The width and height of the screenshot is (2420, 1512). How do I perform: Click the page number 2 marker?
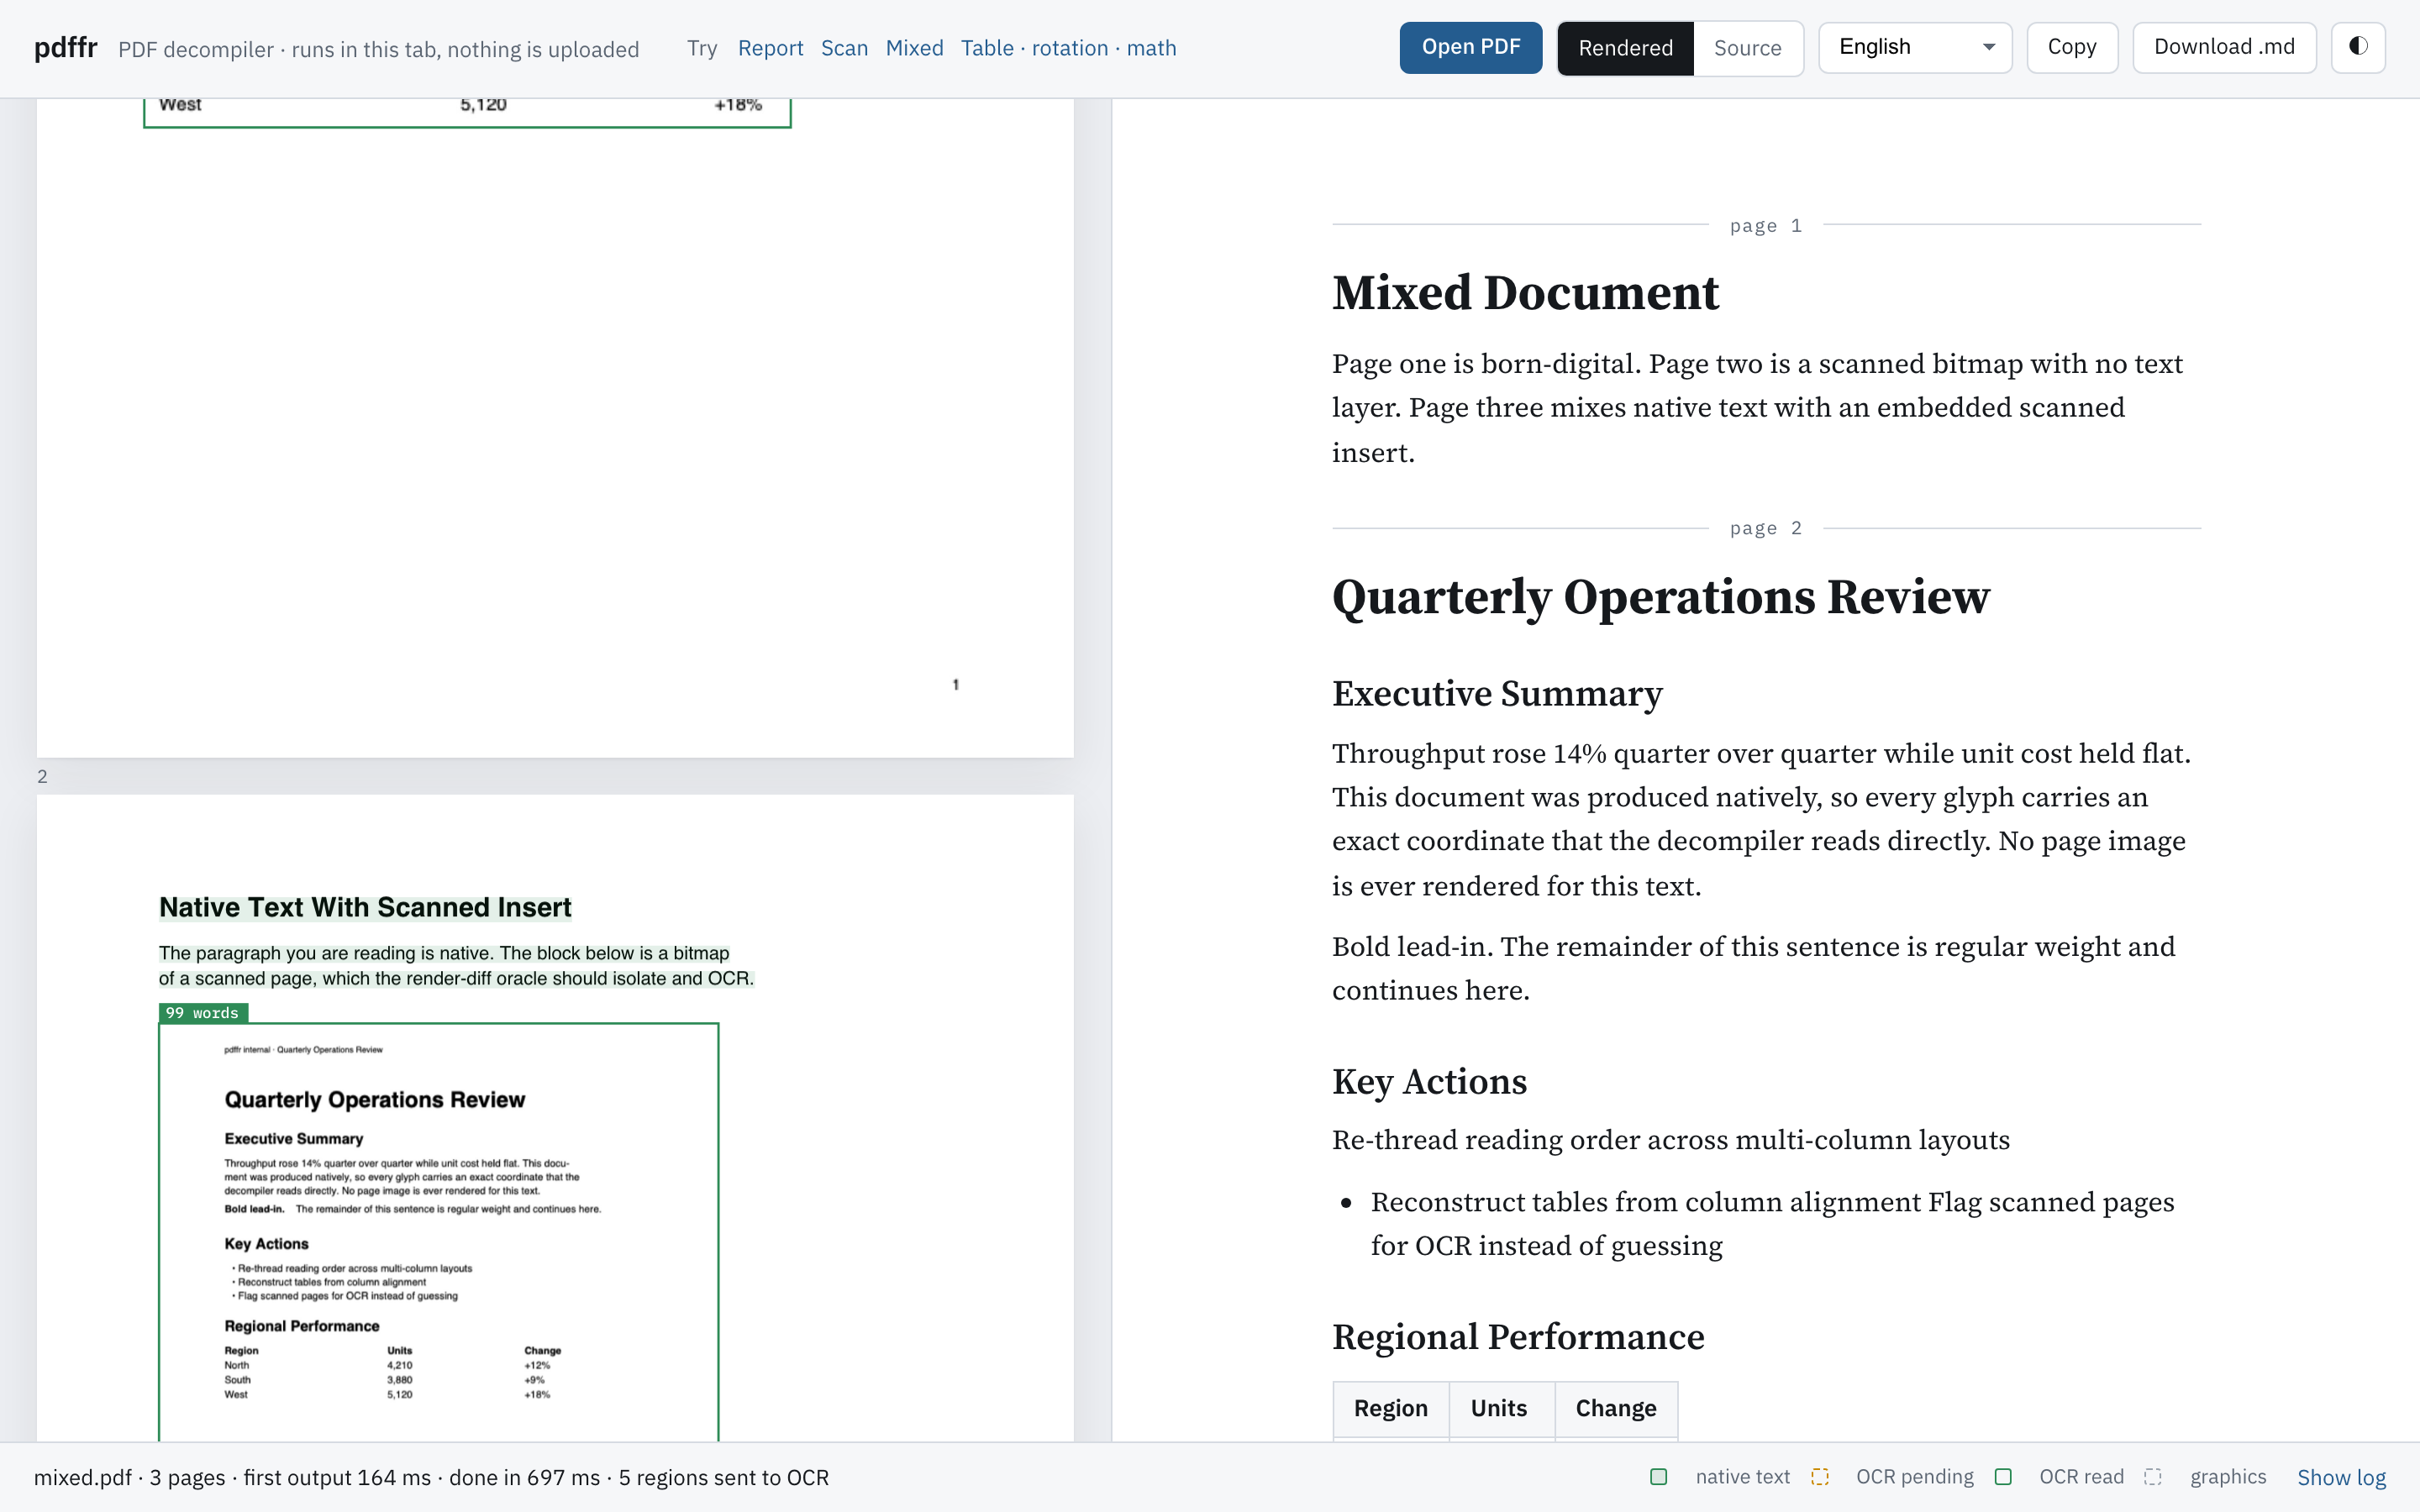coord(42,776)
